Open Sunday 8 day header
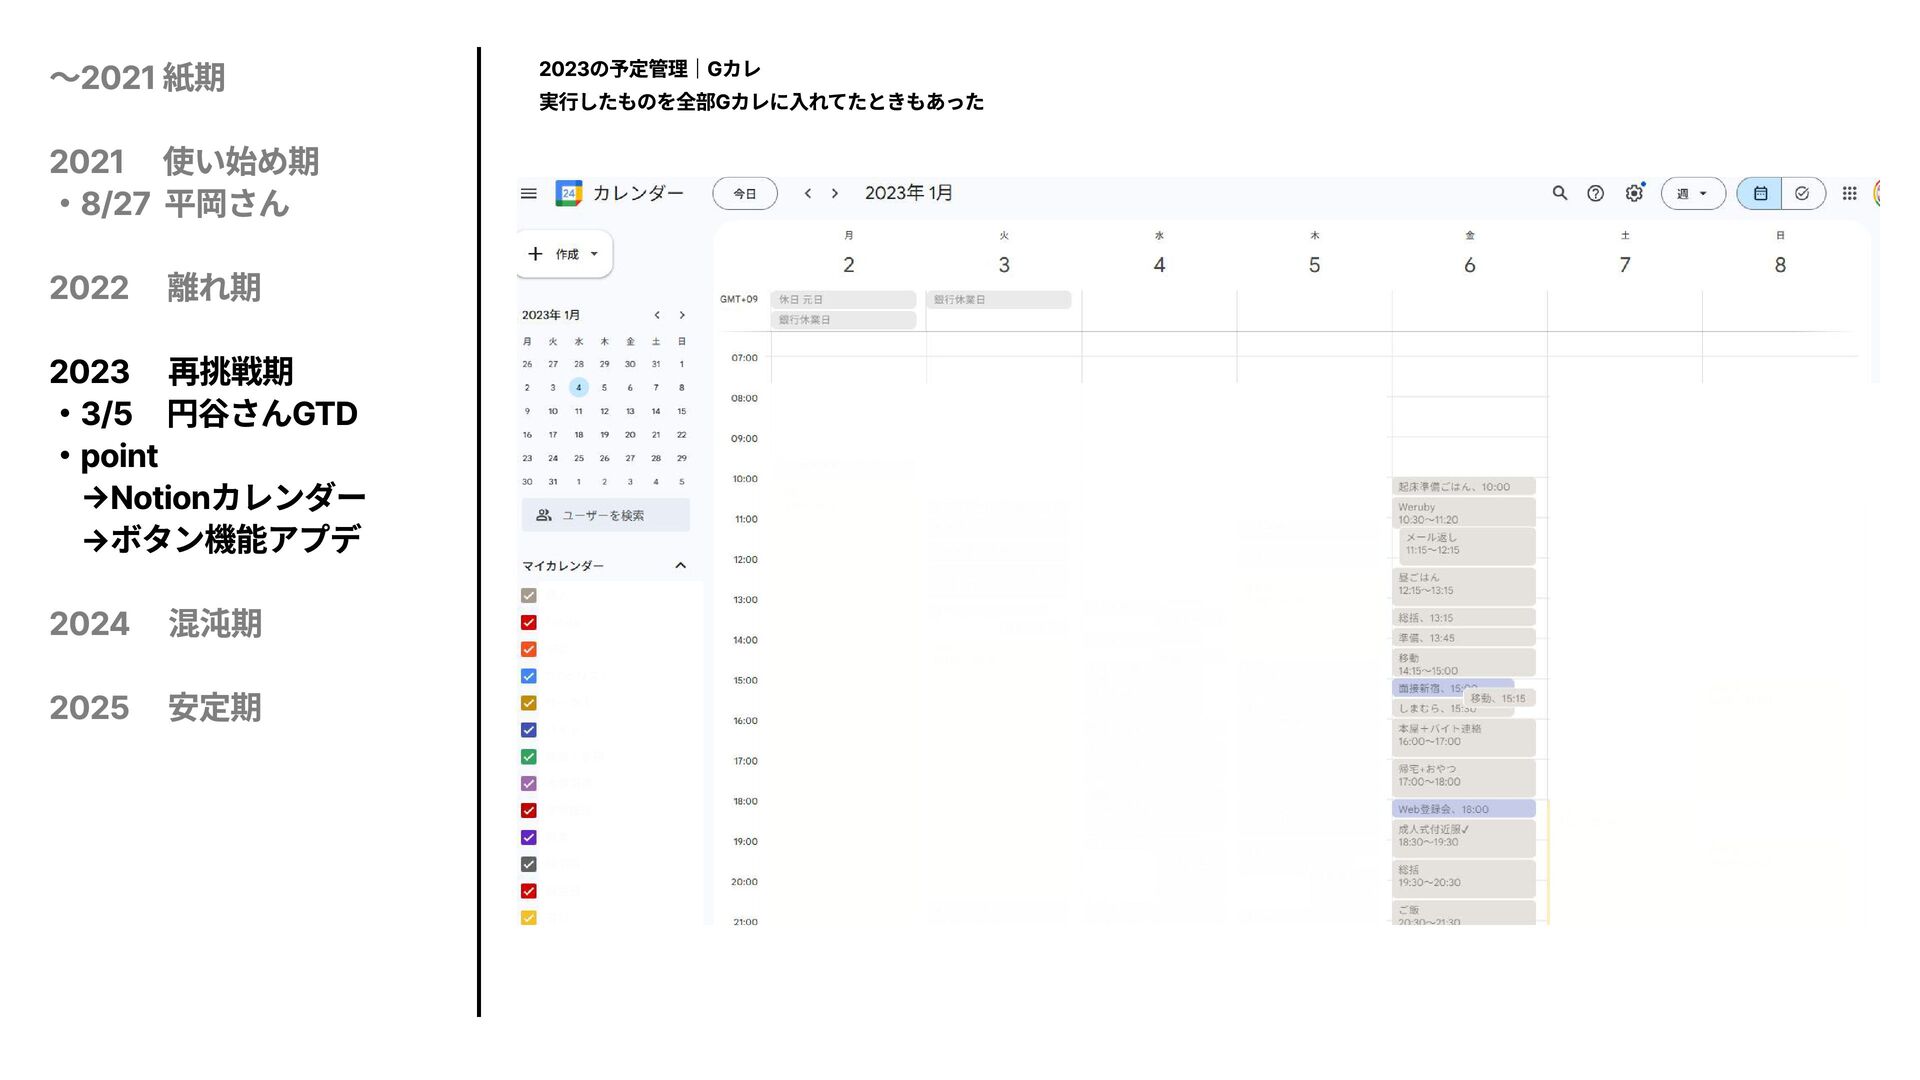Viewport: 1920px width, 1080px height. [1780, 264]
